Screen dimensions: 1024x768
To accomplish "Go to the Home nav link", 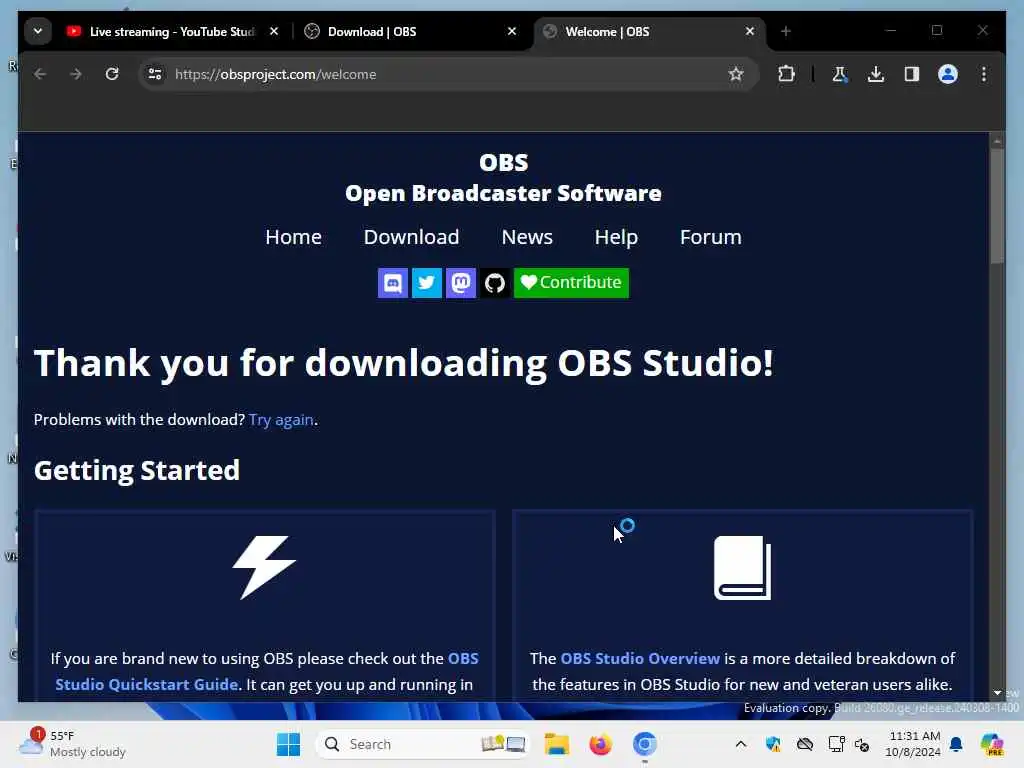I will [293, 237].
